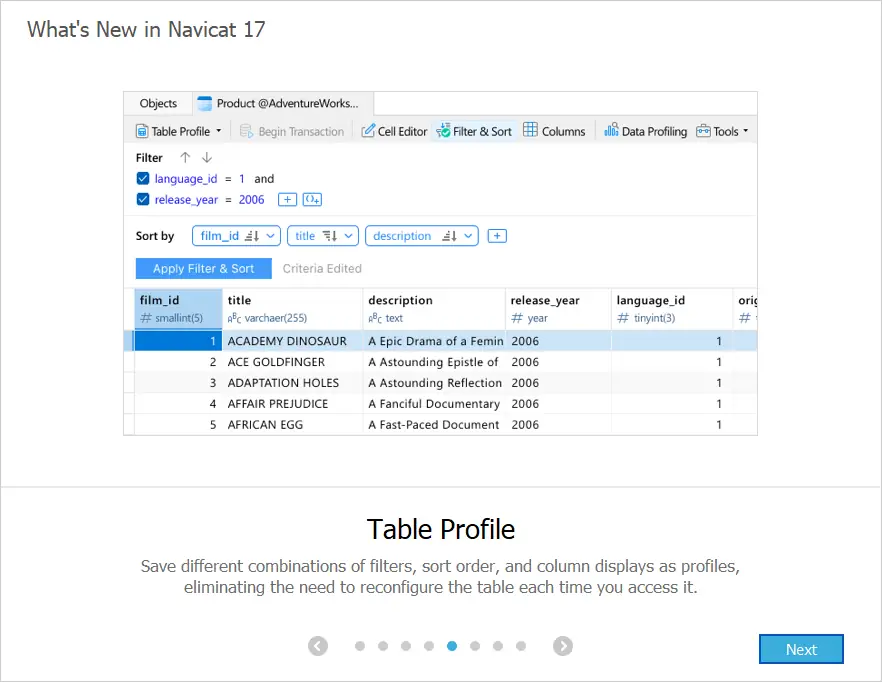Image resolution: width=882 pixels, height=682 pixels.
Task: Move filter up with the up arrow
Action: click(x=185, y=158)
